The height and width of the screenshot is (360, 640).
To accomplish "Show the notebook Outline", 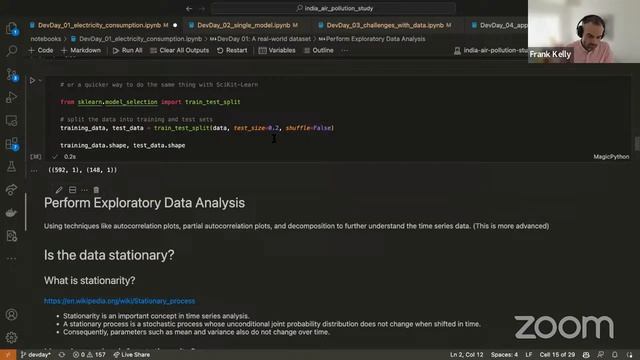I will pos(319,50).
